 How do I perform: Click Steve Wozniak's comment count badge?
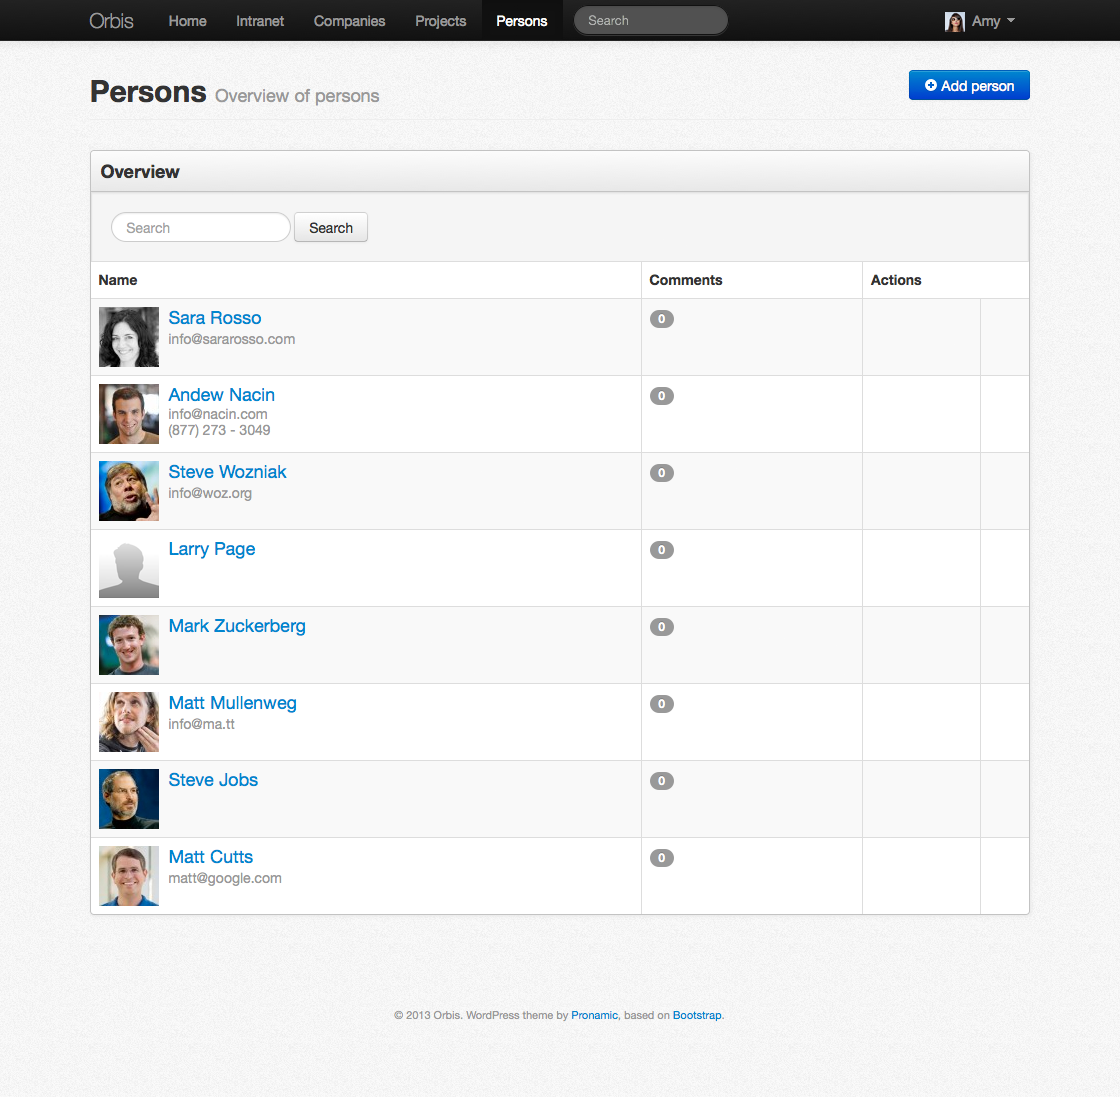click(661, 473)
